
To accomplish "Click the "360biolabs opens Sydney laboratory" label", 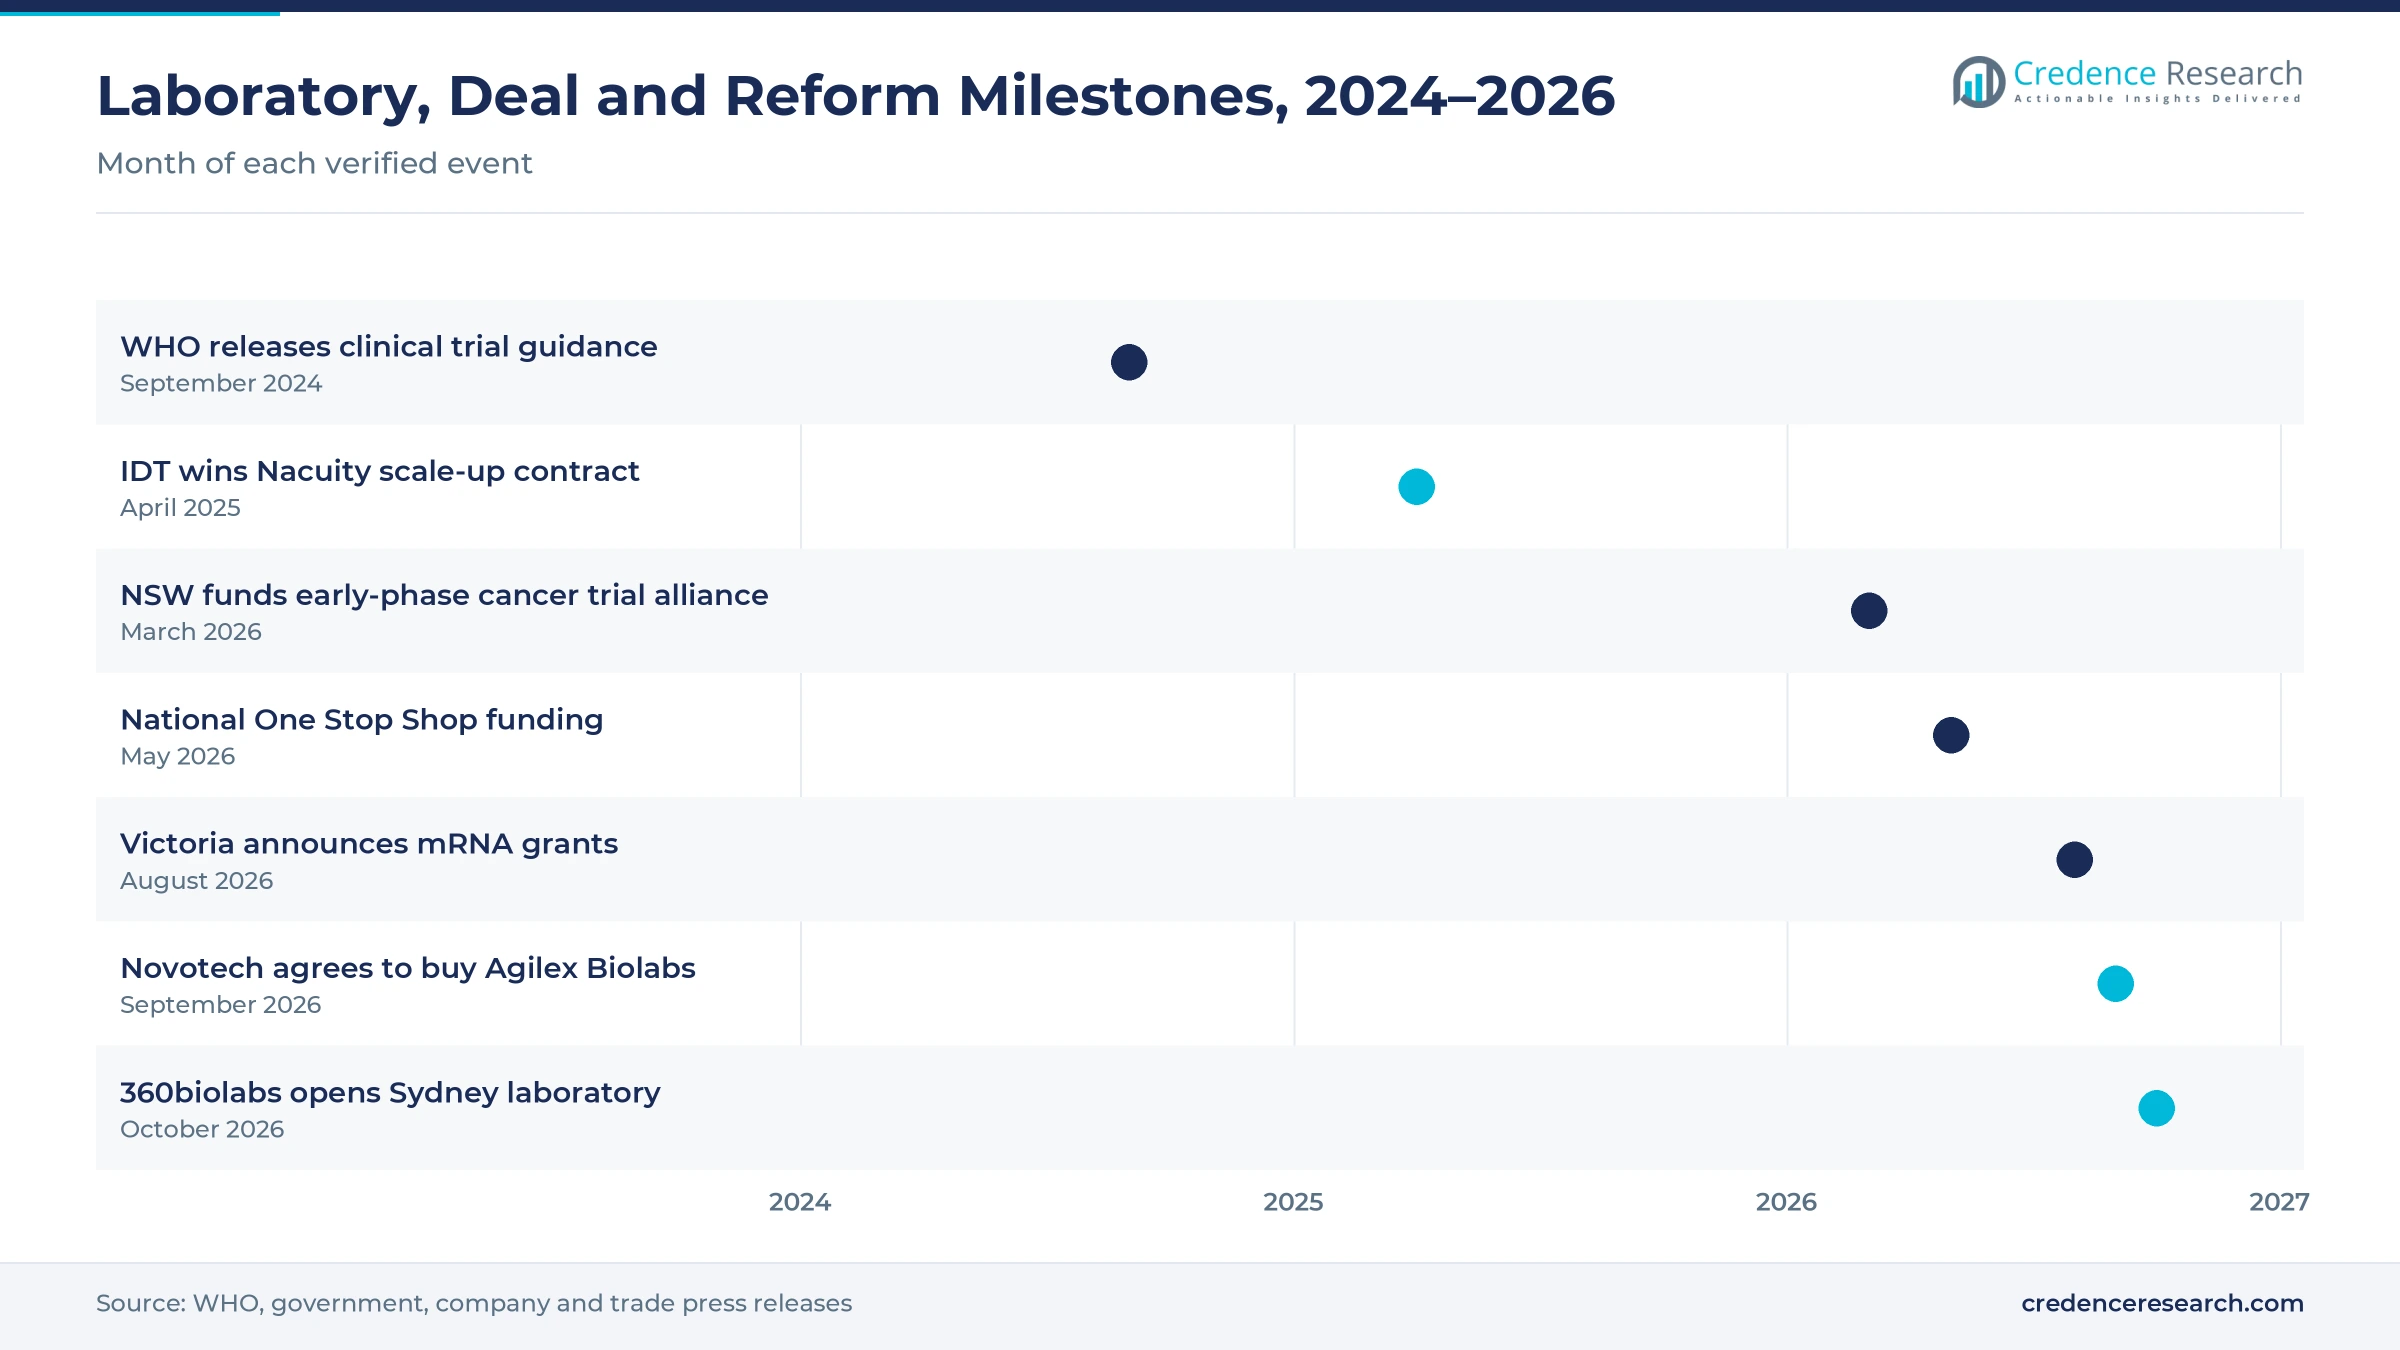I will [390, 1092].
